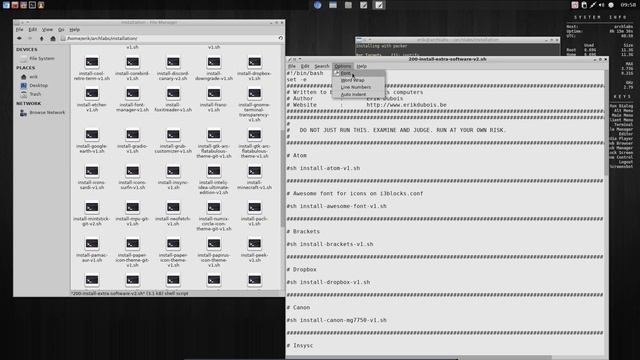Open the Edit menu in File Manager

(x=33, y=29)
